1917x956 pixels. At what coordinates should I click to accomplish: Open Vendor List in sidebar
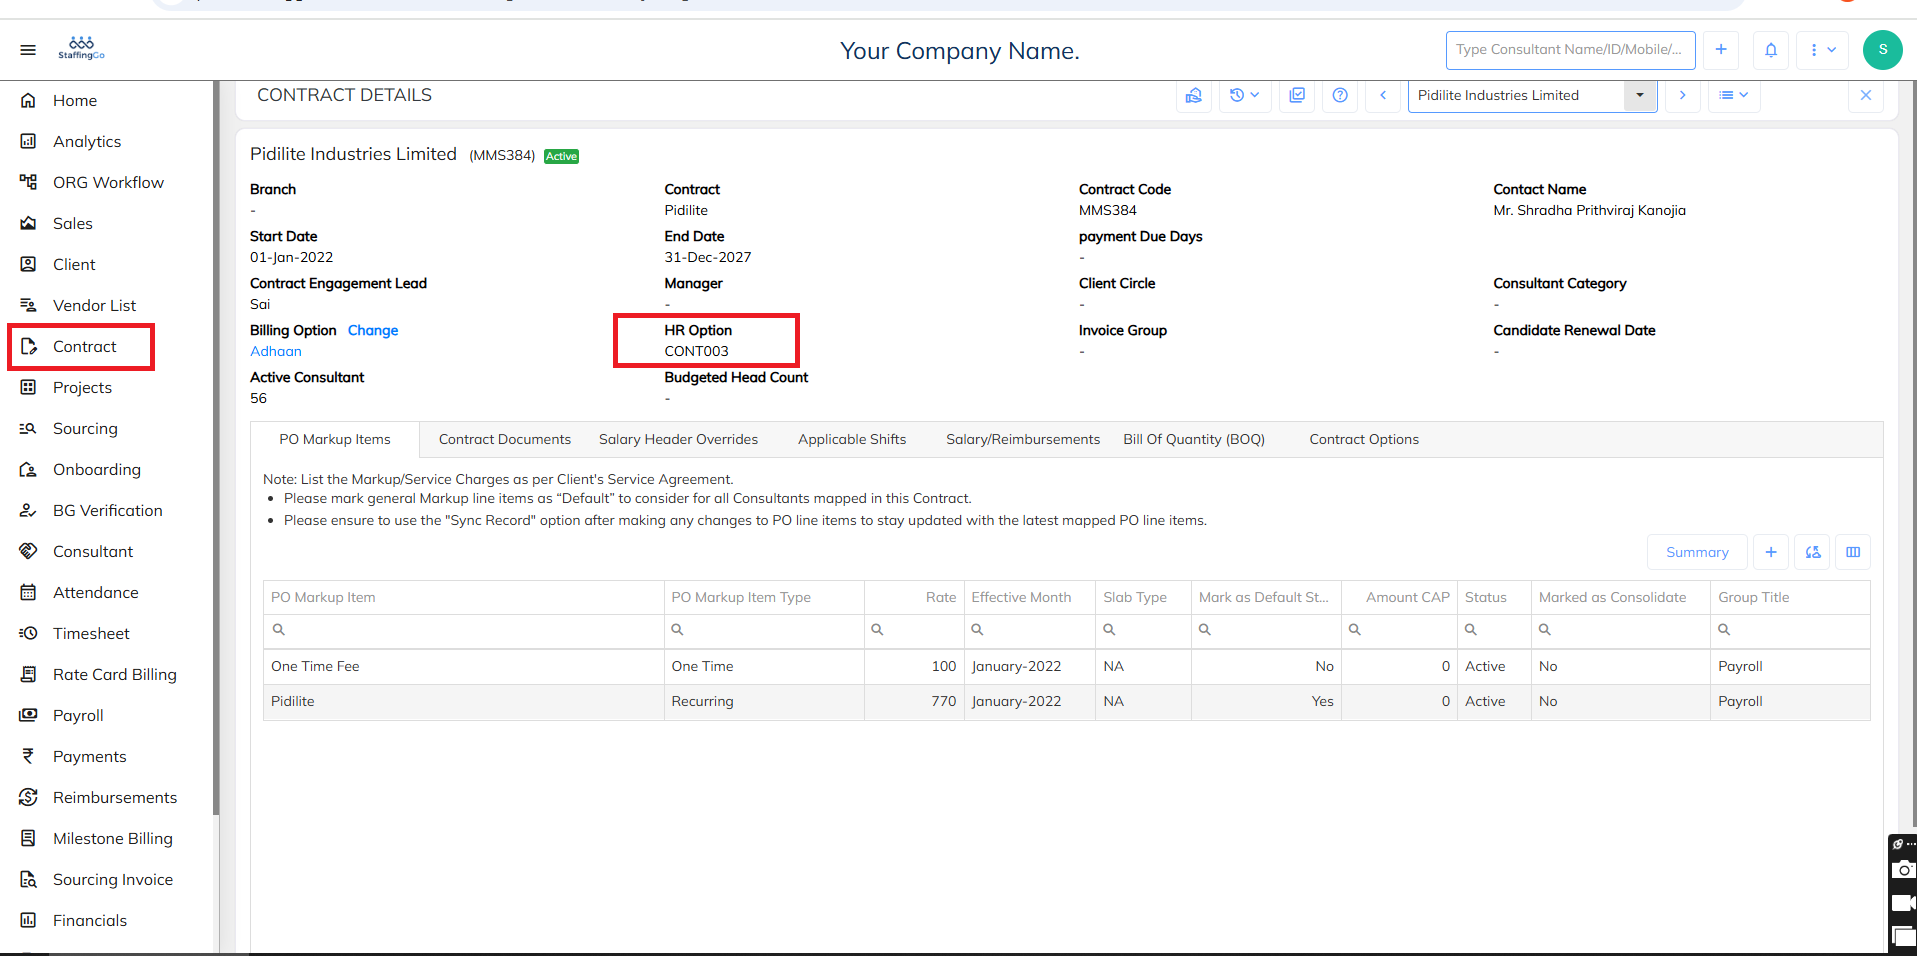(x=94, y=305)
